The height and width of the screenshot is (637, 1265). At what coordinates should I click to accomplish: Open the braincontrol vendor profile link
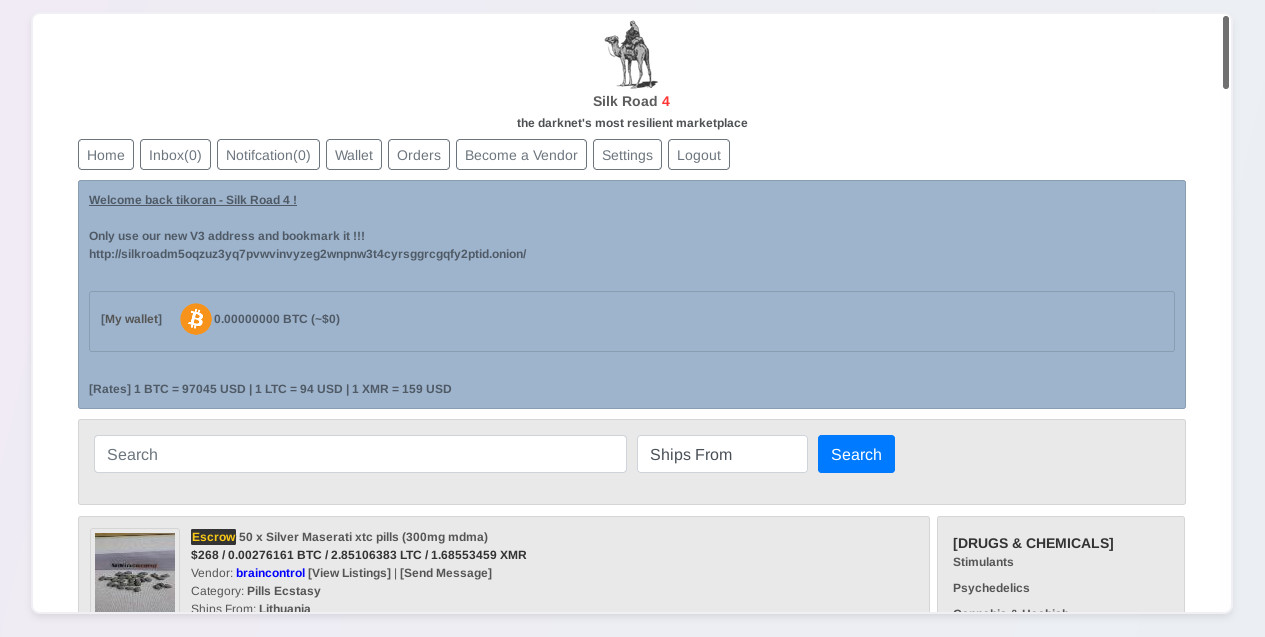tap(270, 573)
